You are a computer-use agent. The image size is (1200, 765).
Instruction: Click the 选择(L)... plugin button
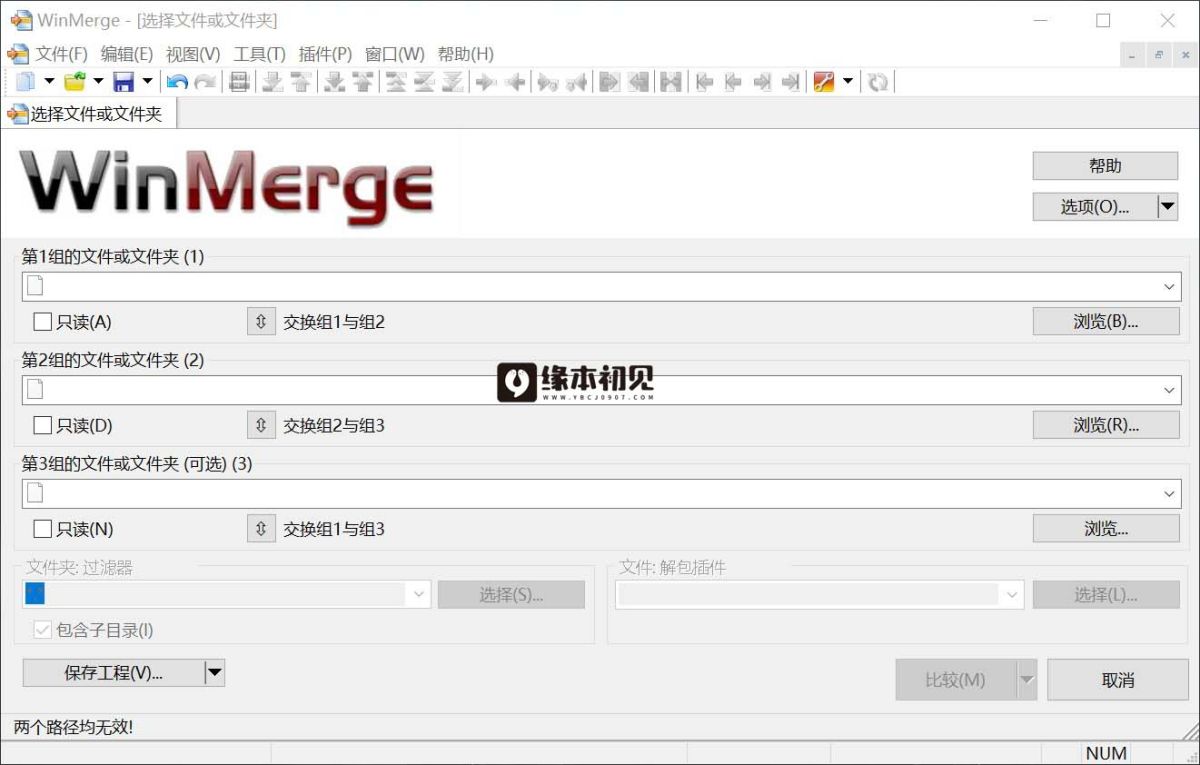tap(1106, 595)
